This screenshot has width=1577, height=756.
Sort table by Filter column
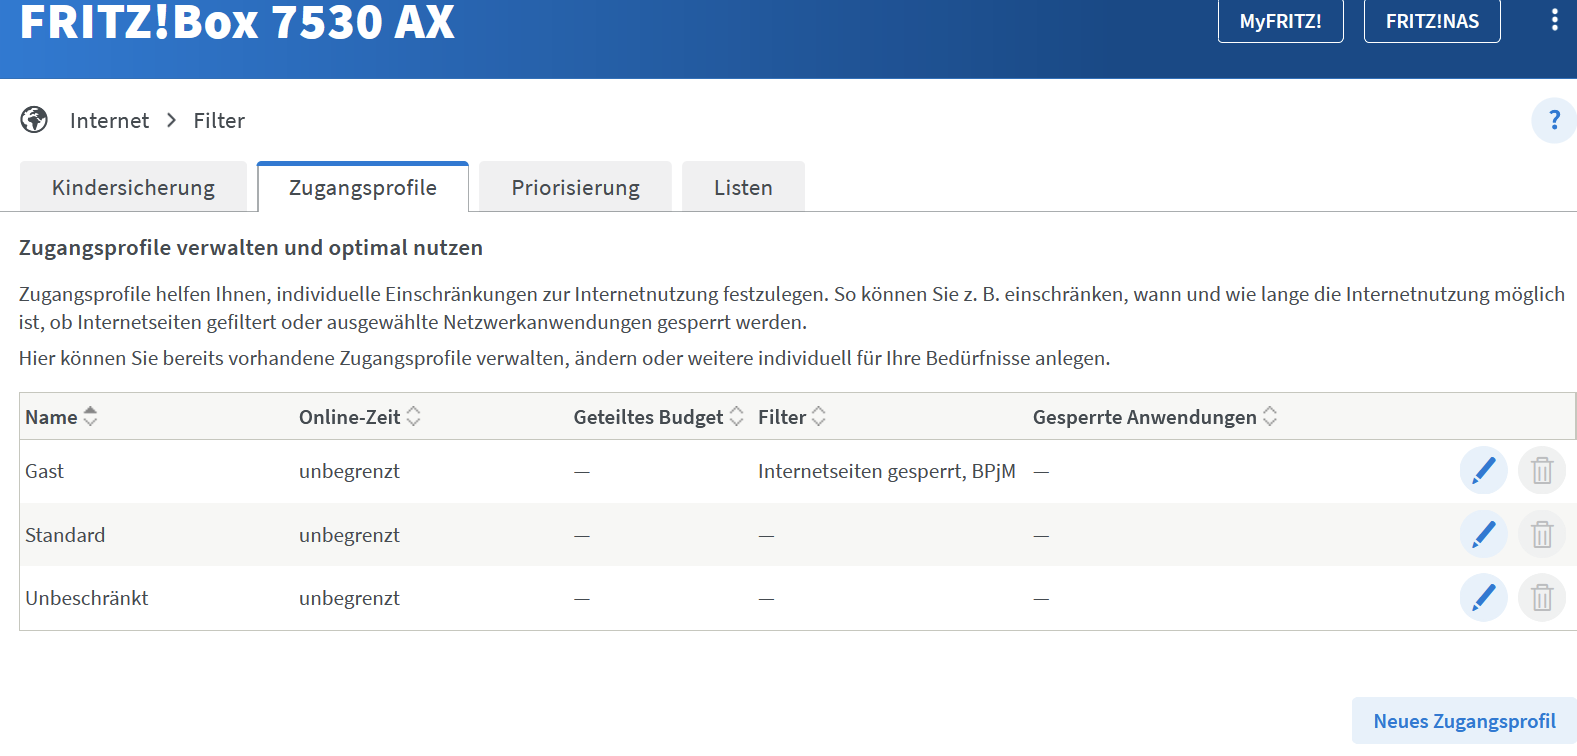point(792,417)
